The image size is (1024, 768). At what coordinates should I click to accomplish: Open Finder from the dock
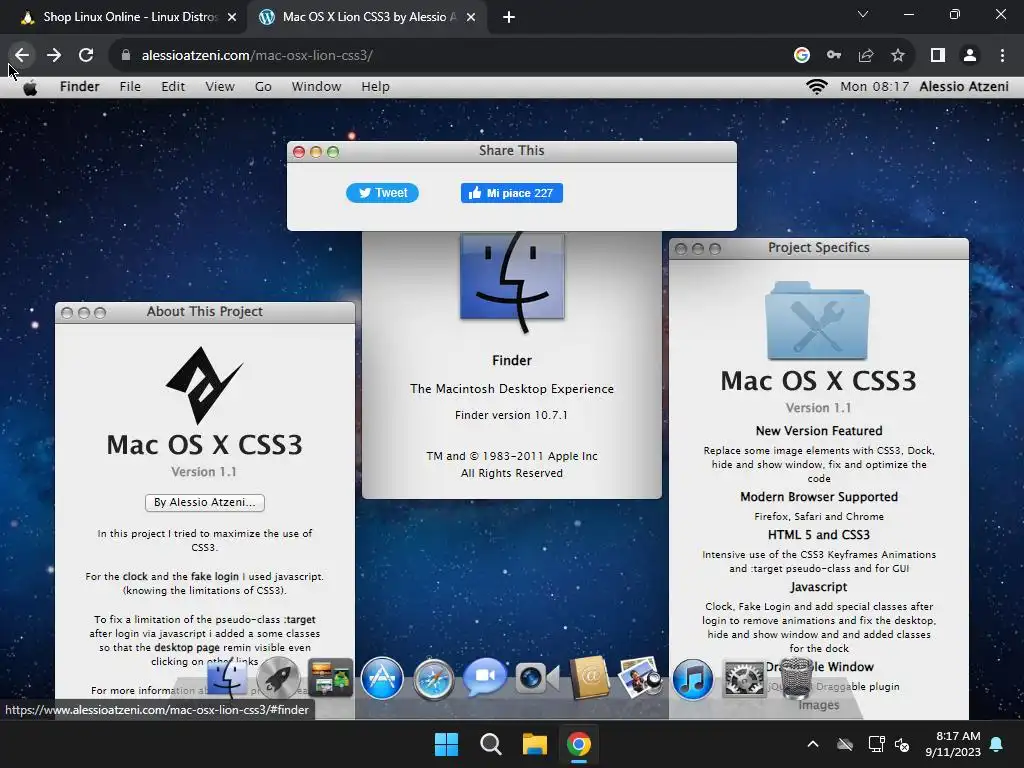tap(227, 679)
